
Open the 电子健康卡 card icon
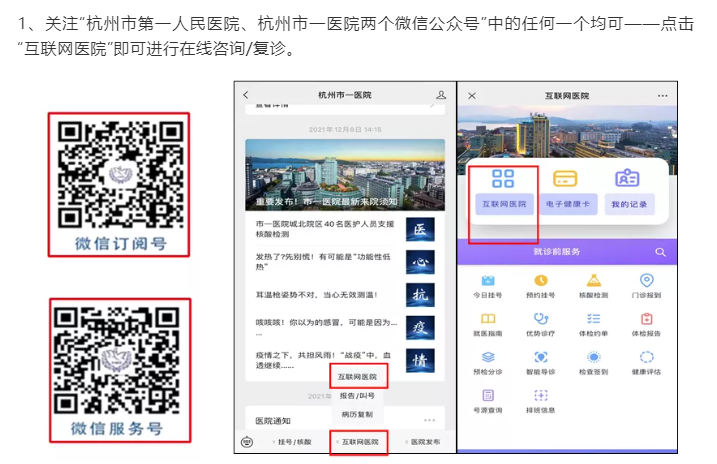(x=565, y=180)
